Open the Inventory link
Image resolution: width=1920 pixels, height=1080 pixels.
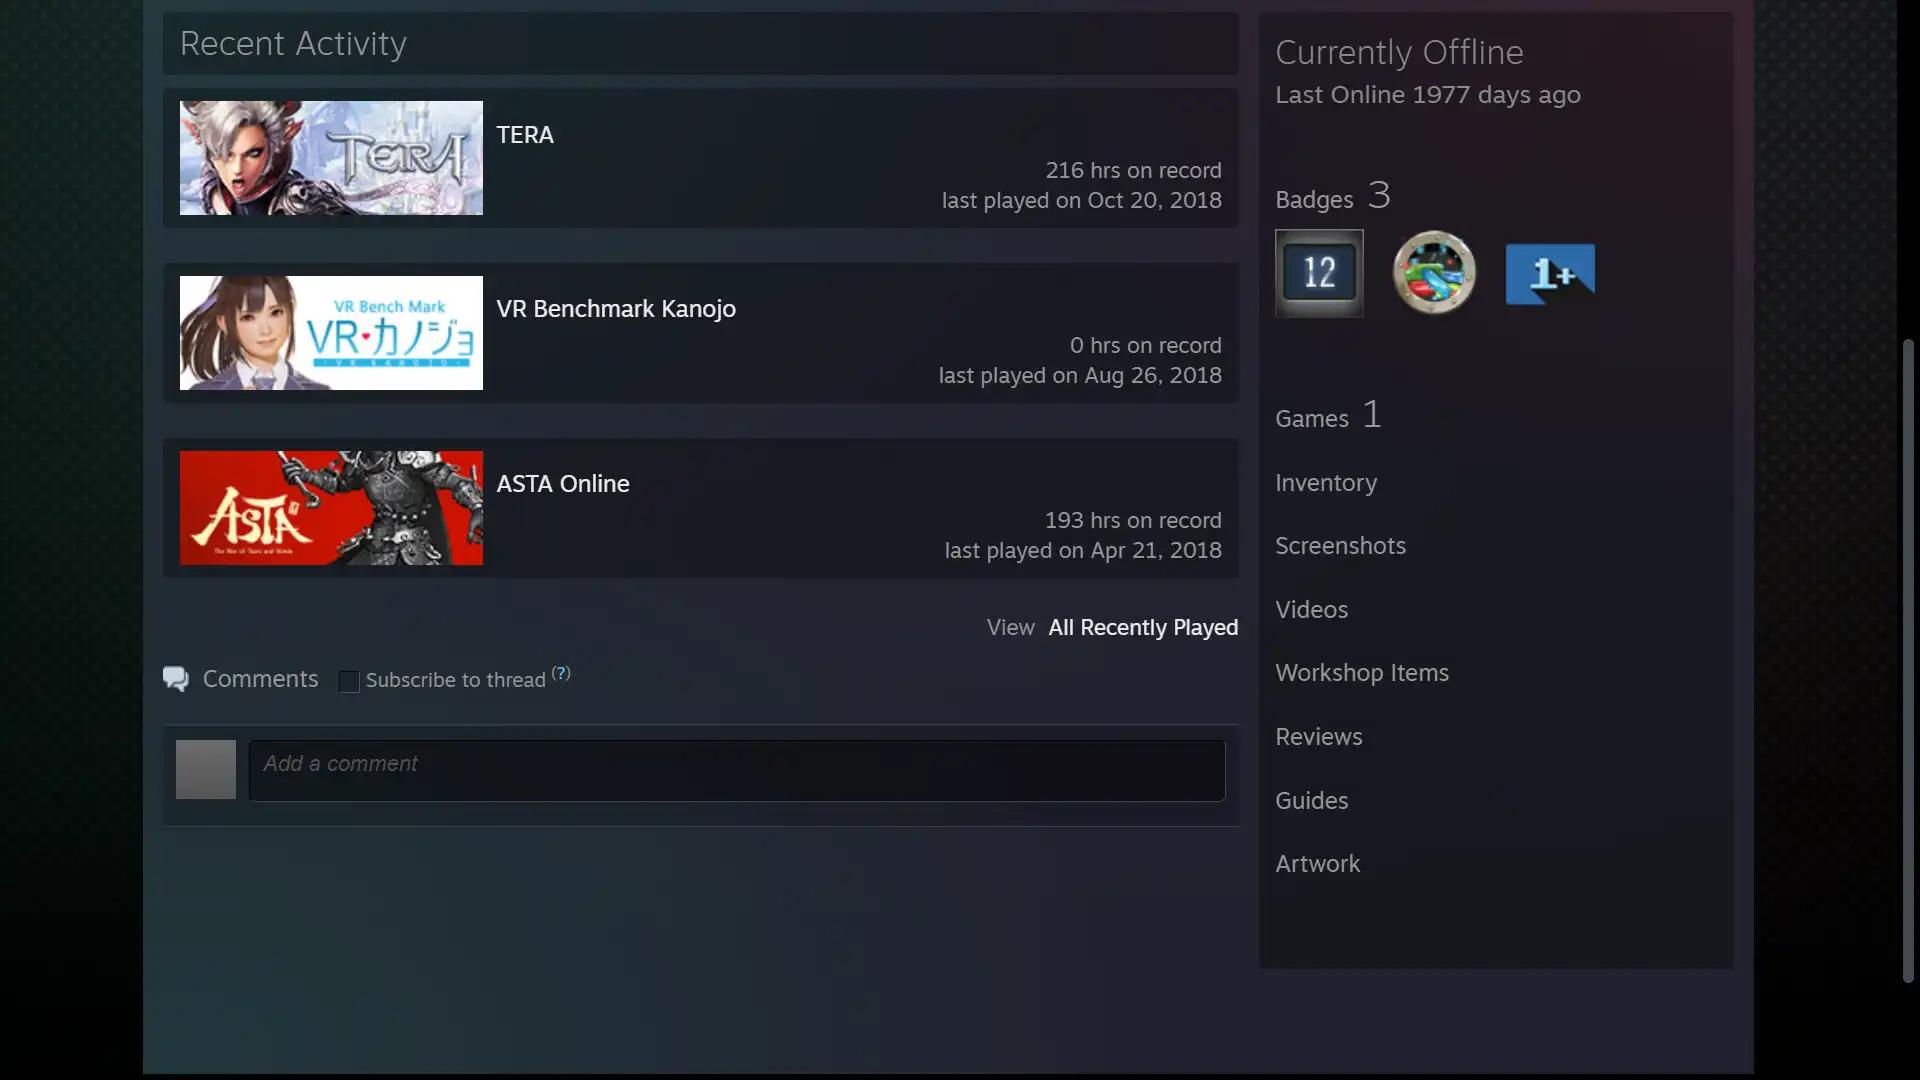coord(1326,483)
